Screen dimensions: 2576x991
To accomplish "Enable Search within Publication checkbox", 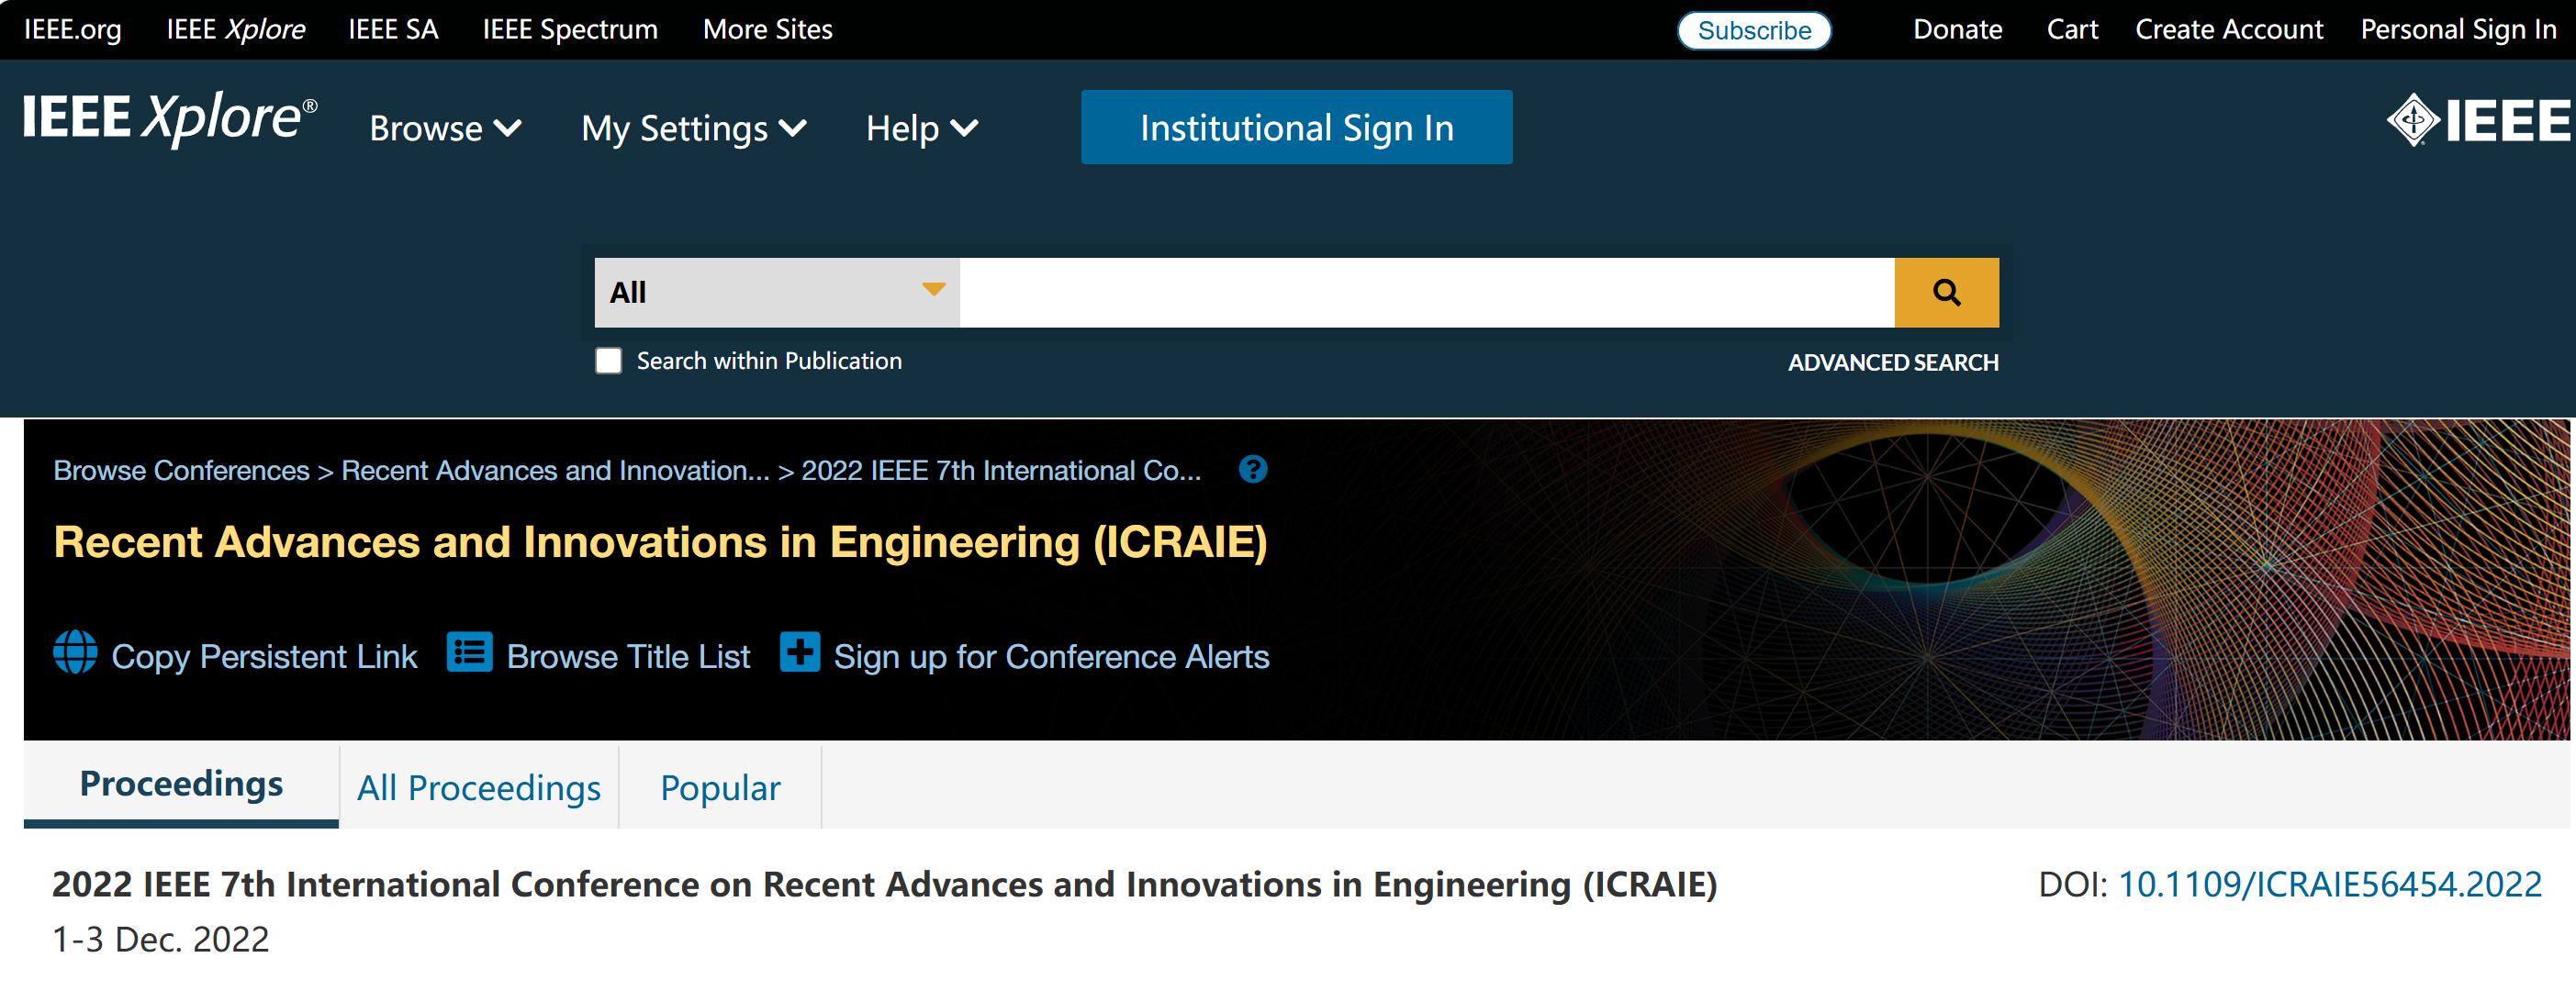I will 608,361.
